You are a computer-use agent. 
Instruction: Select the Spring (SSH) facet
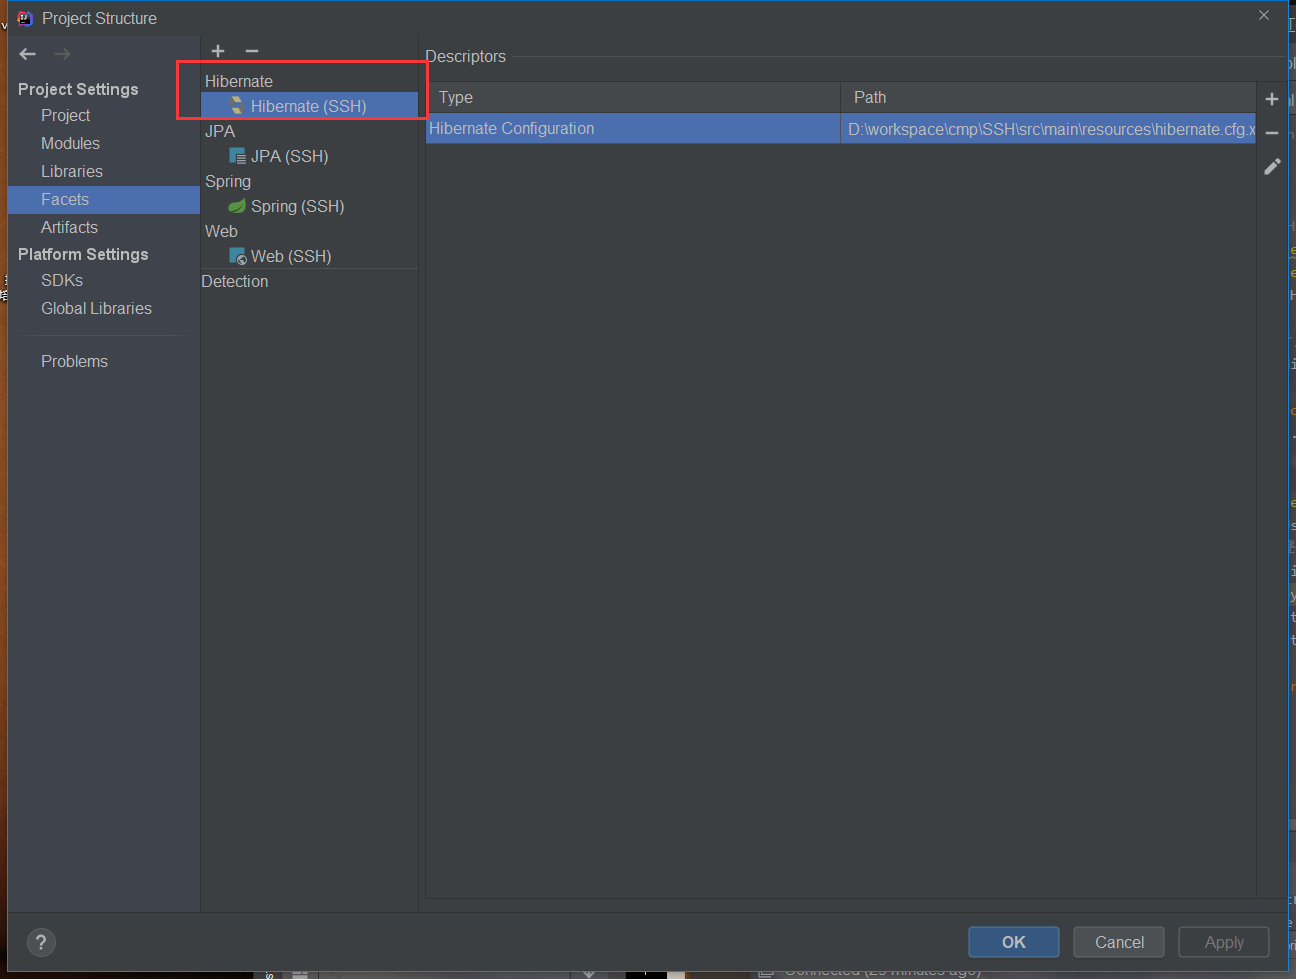[297, 206]
